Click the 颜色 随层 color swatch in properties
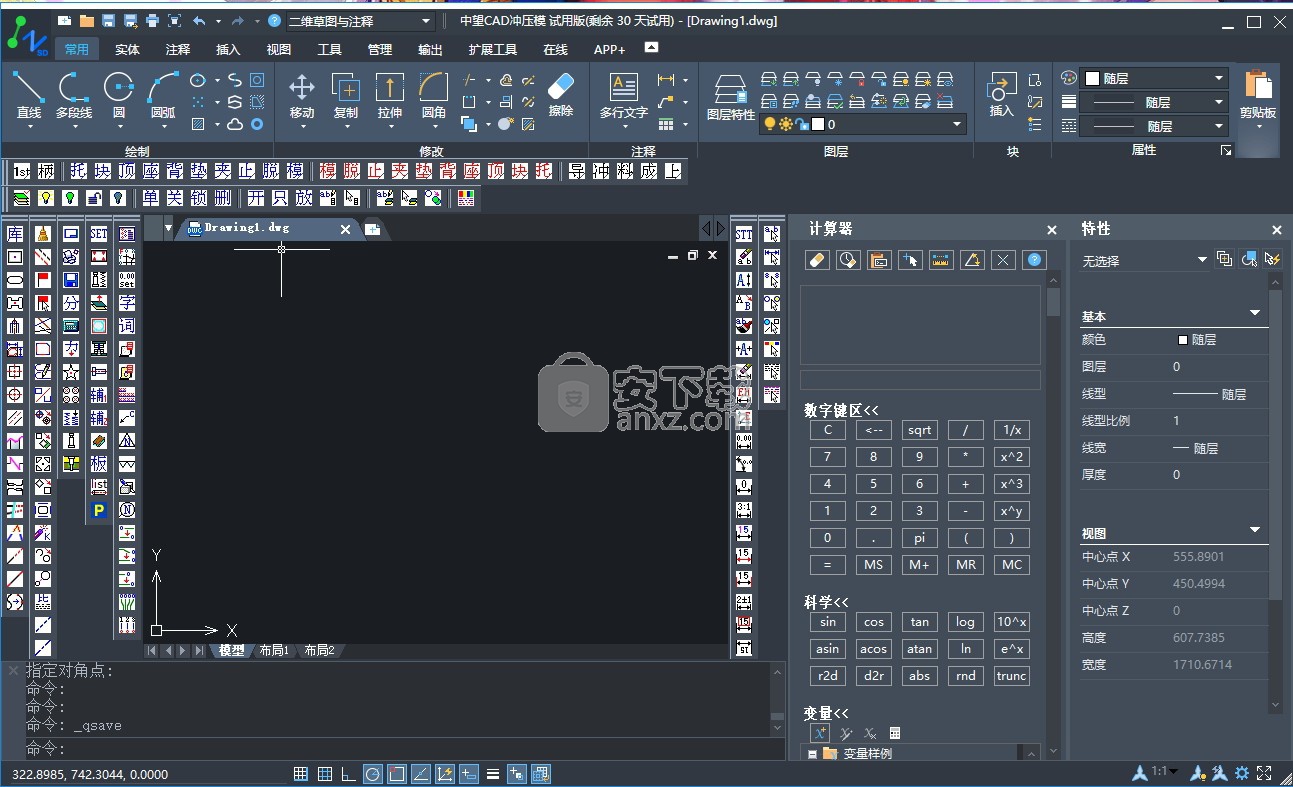 pyautogui.click(x=1184, y=340)
